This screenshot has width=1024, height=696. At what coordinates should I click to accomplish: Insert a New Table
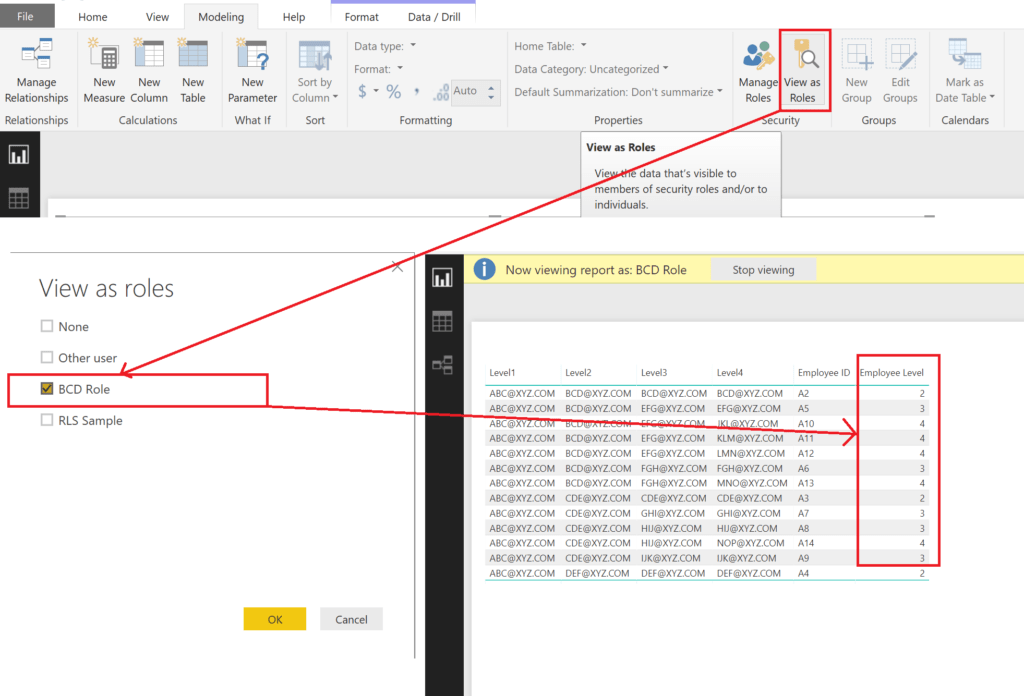tap(192, 70)
